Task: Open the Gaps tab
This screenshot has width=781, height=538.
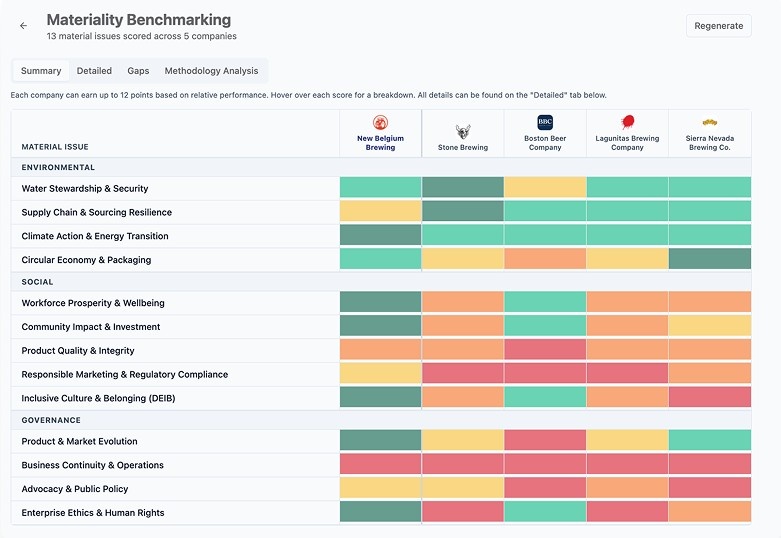Action: tap(138, 71)
